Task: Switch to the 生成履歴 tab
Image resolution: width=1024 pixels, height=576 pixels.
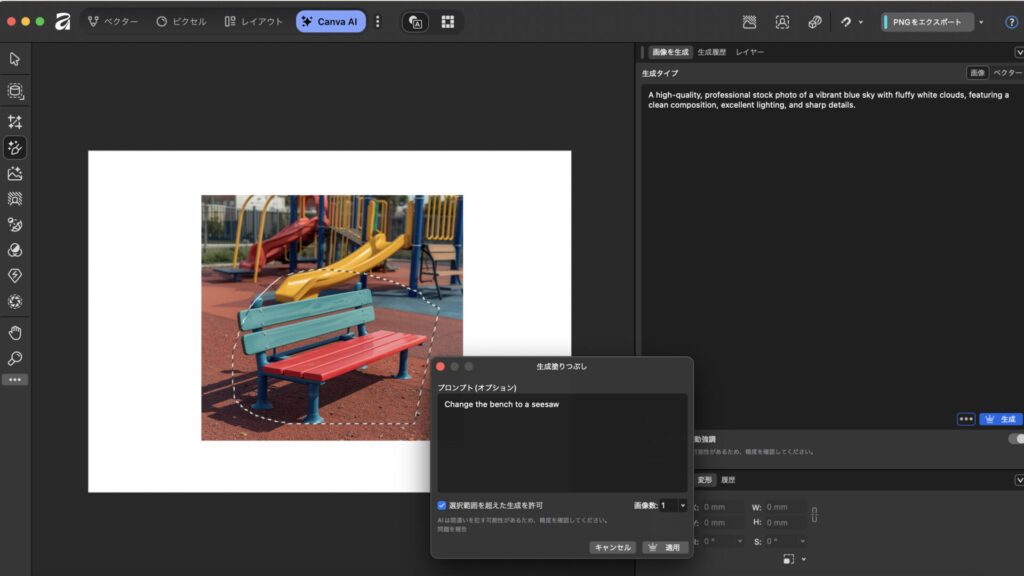Action: 712,51
